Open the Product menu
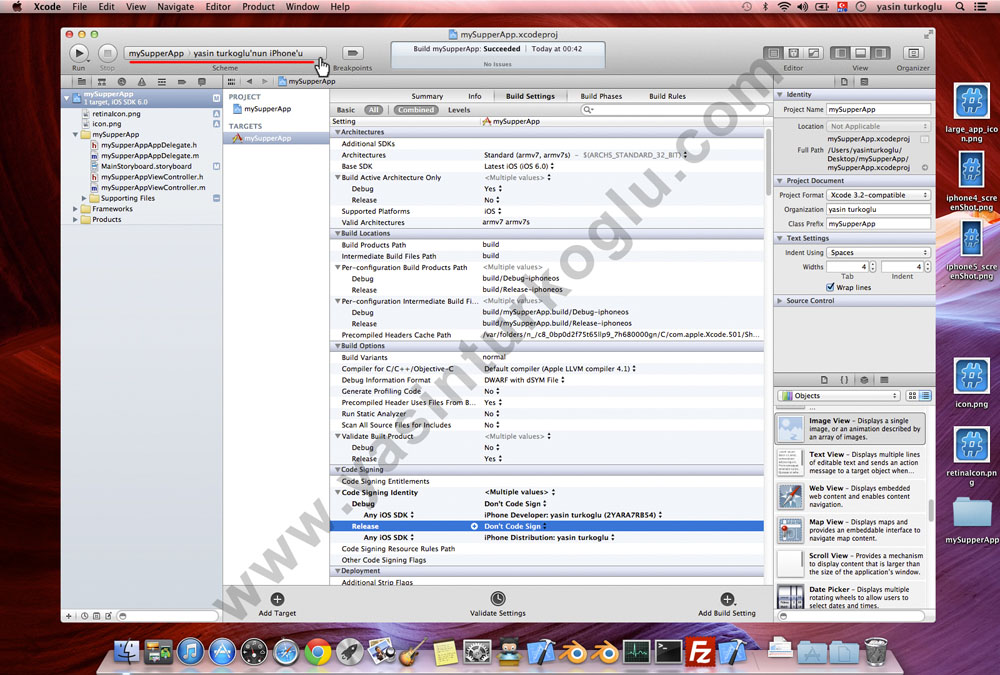The height and width of the screenshot is (675, 1000). [258, 6]
